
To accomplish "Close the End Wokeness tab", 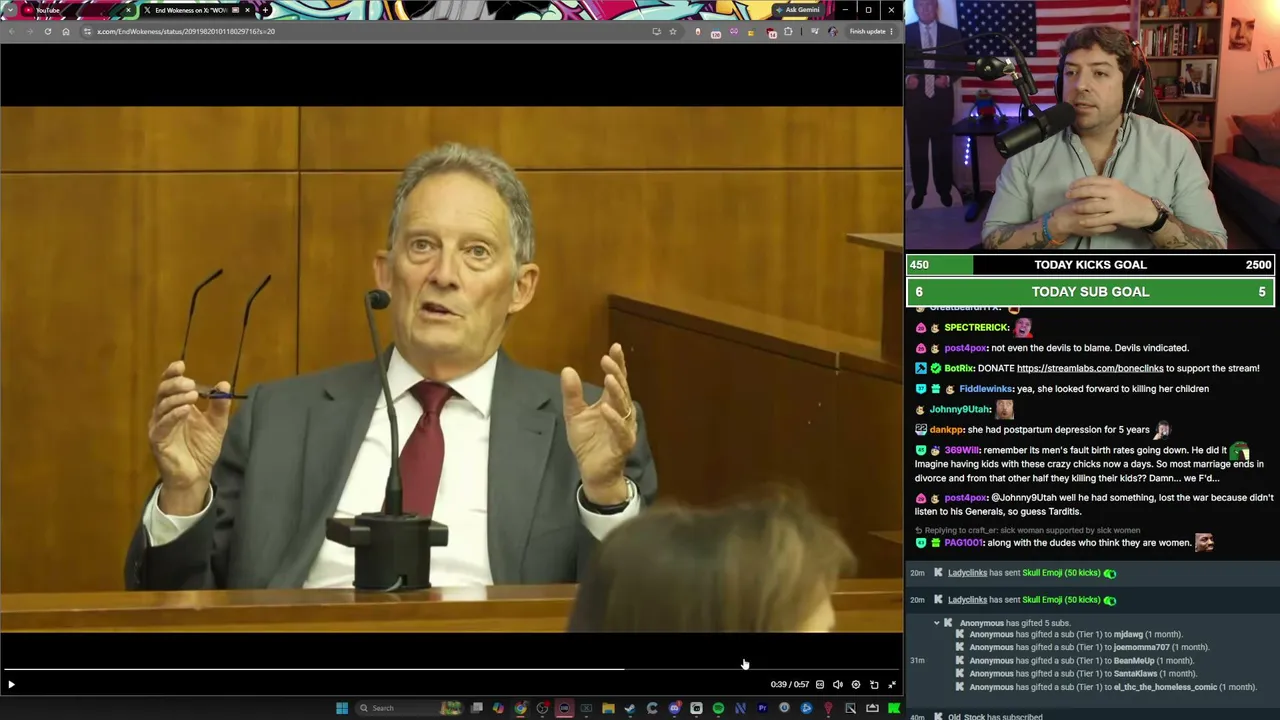I will click(247, 10).
